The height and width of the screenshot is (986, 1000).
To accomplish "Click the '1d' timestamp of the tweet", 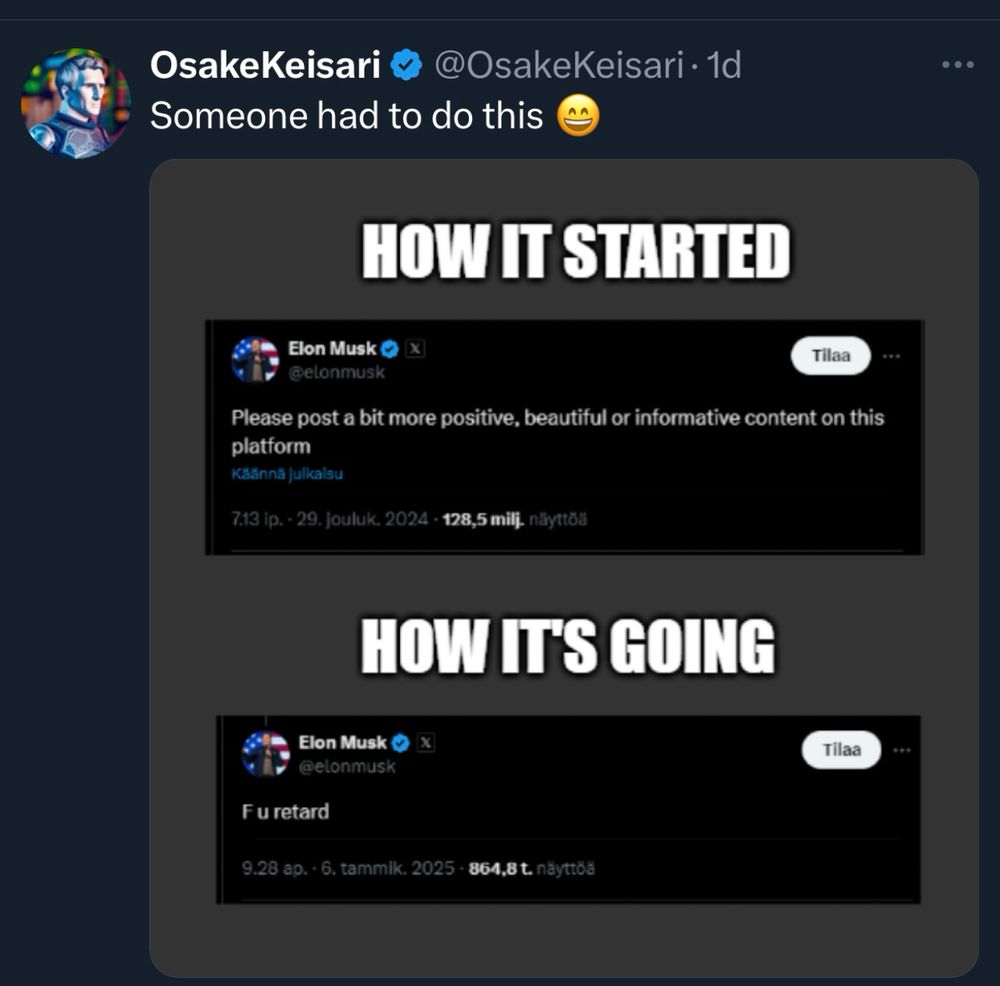I will (x=723, y=66).
